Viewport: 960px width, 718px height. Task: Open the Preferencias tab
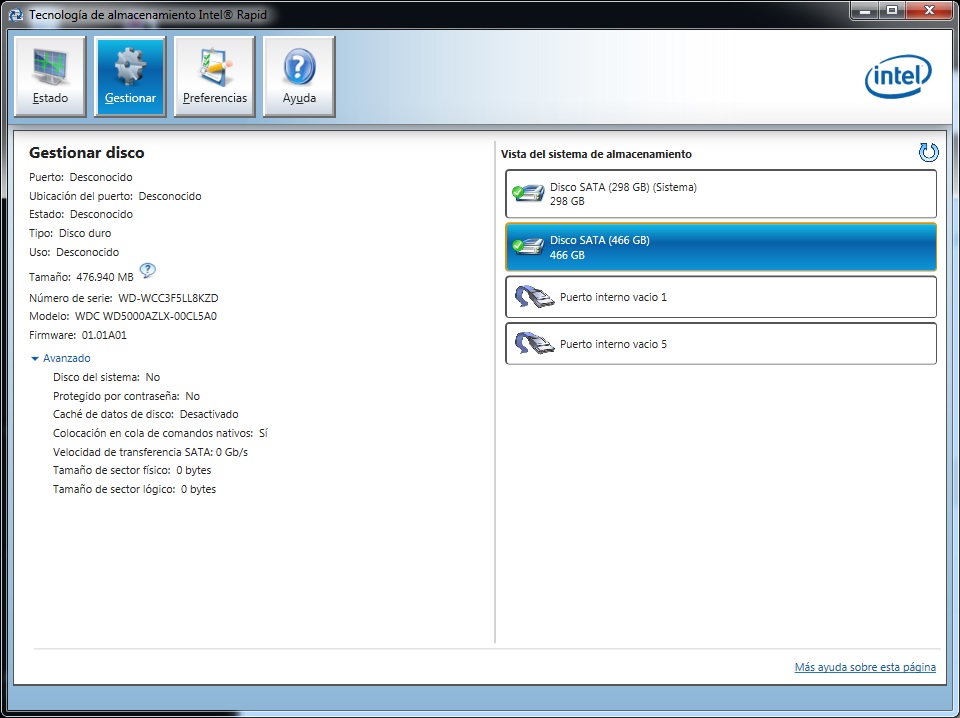click(215, 77)
